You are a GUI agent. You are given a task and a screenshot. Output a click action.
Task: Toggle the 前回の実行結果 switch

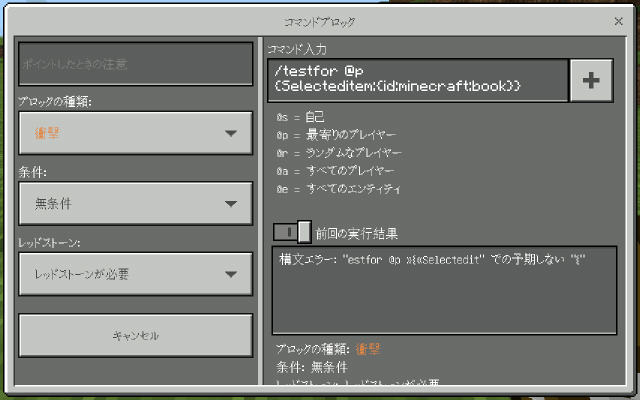(292, 232)
